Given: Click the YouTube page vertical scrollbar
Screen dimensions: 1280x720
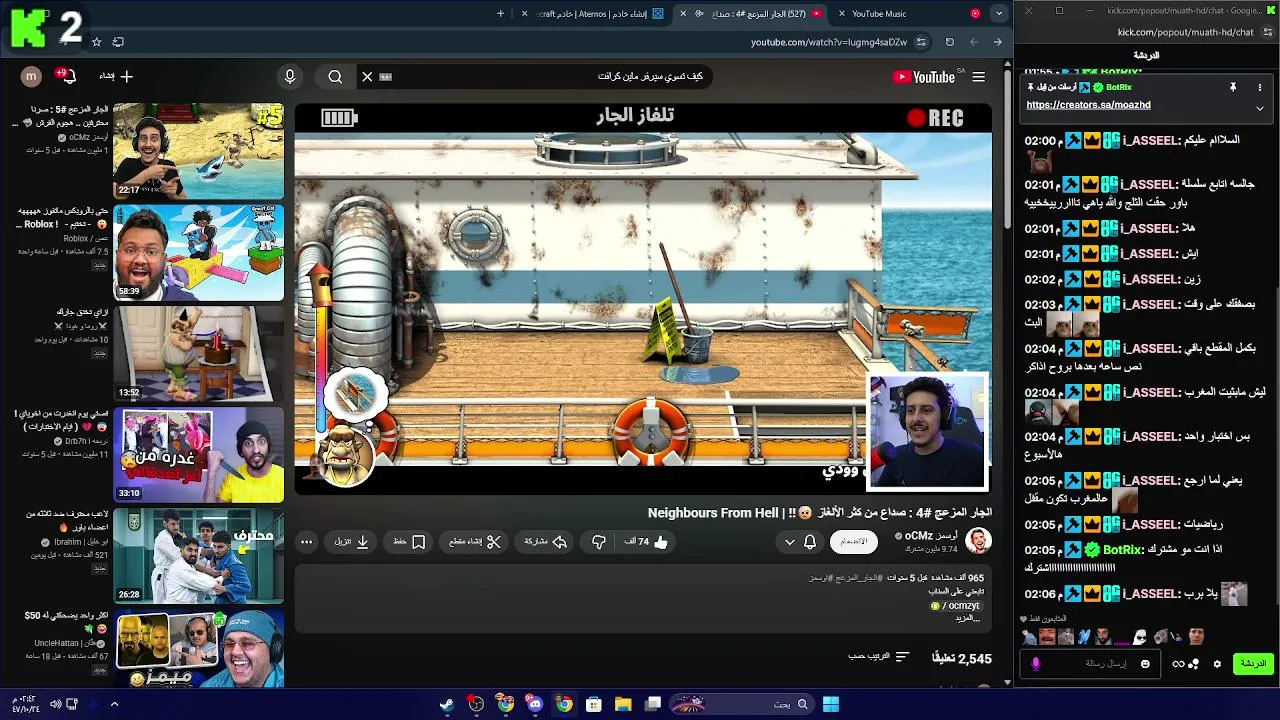Looking at the screenshot, I should coord(1007,150).
